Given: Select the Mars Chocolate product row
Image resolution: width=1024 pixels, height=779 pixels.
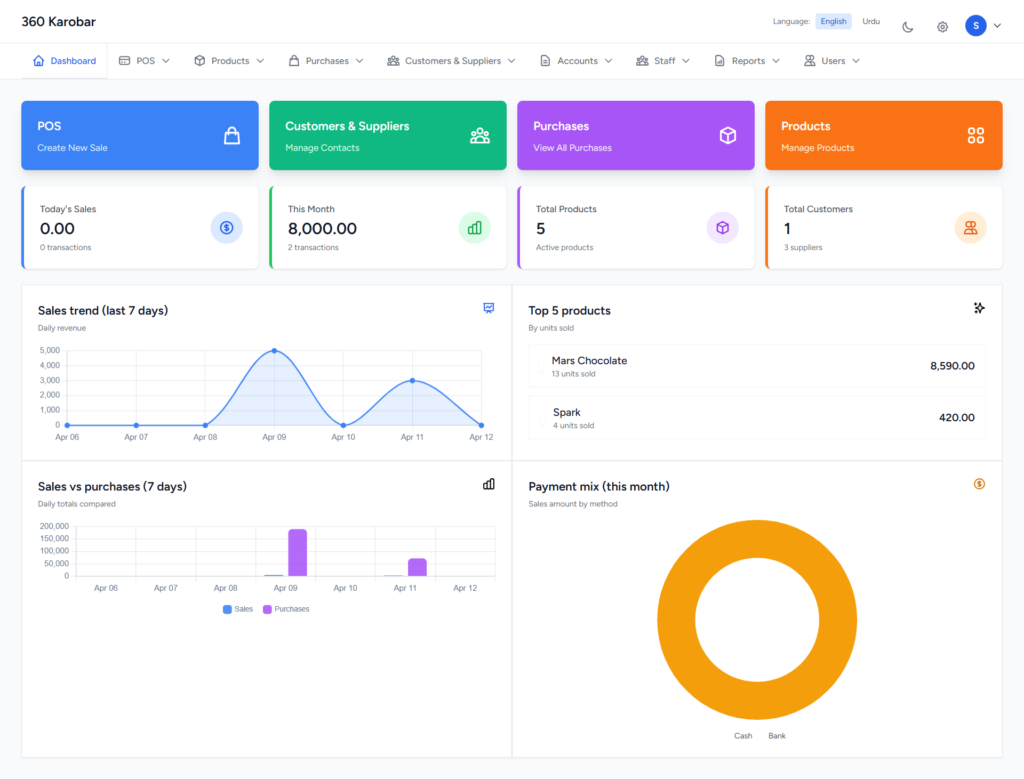Looking at the screenshot, I should (756, 366).
